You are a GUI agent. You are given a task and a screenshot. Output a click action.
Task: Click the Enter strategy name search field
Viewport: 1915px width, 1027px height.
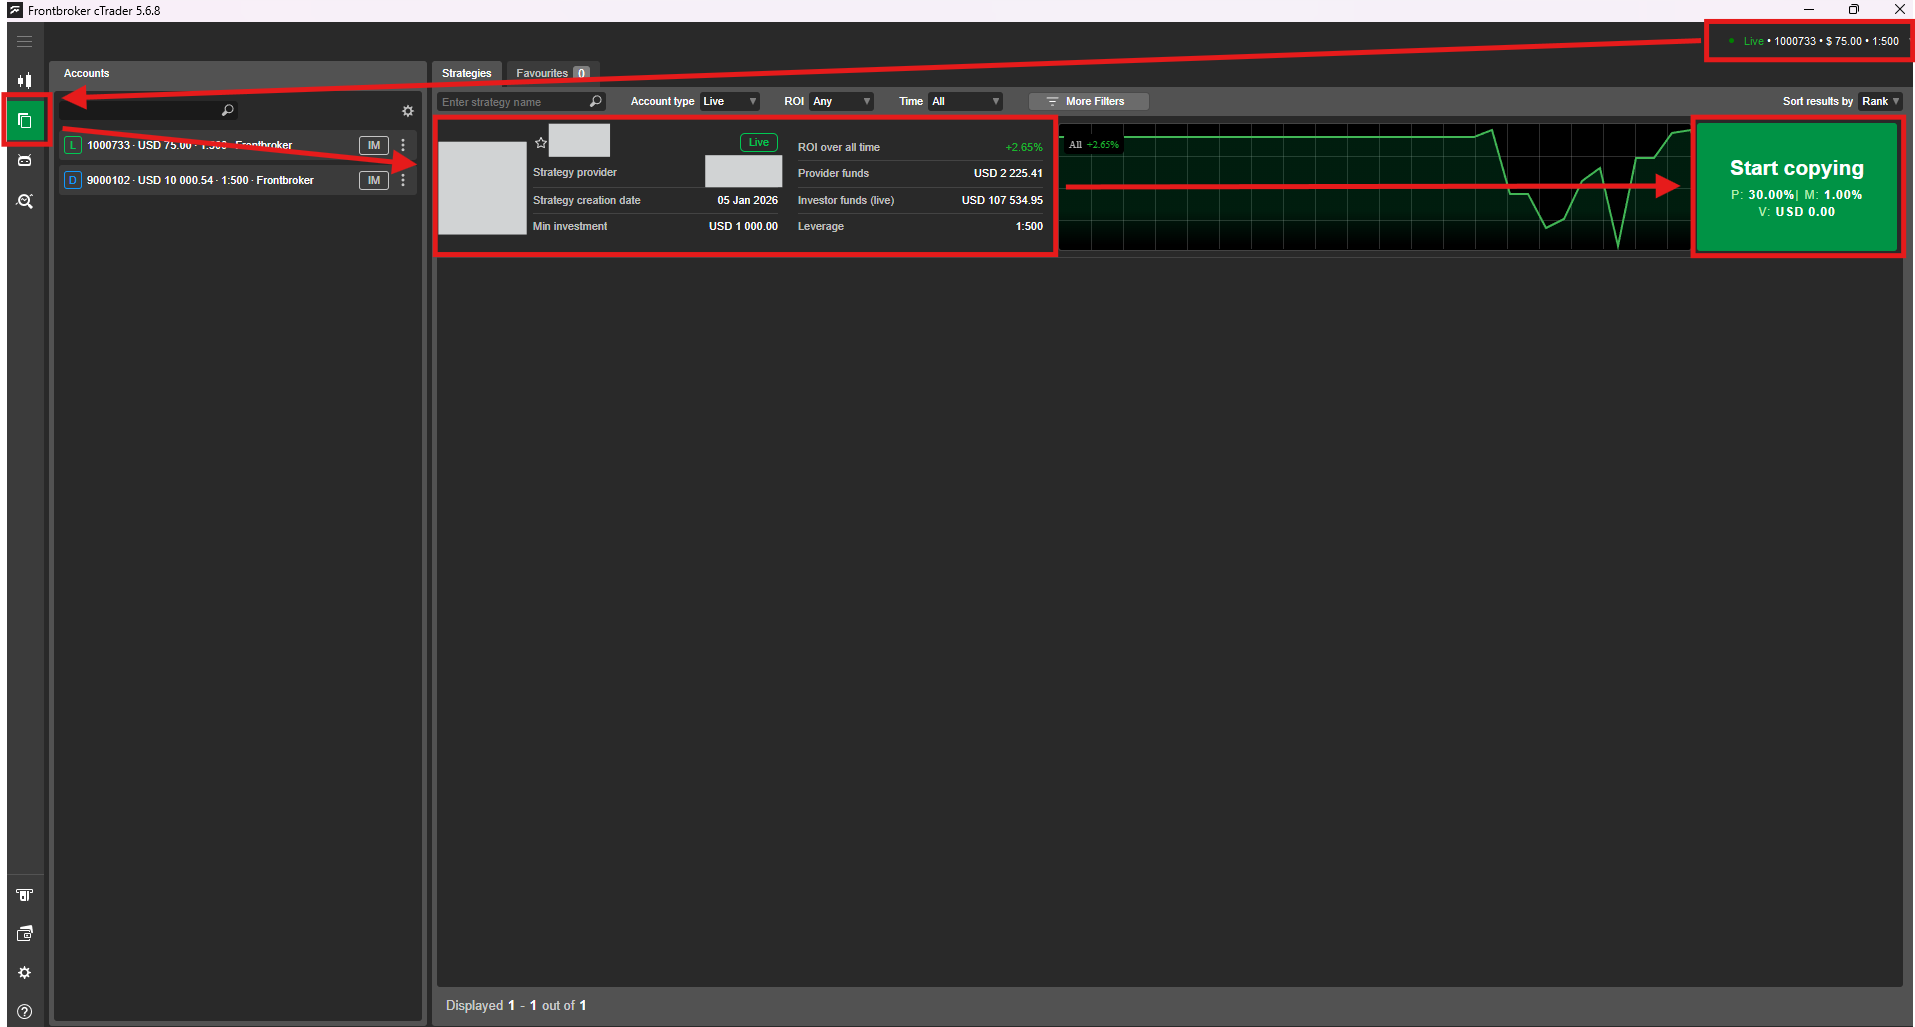coord(514,102)
